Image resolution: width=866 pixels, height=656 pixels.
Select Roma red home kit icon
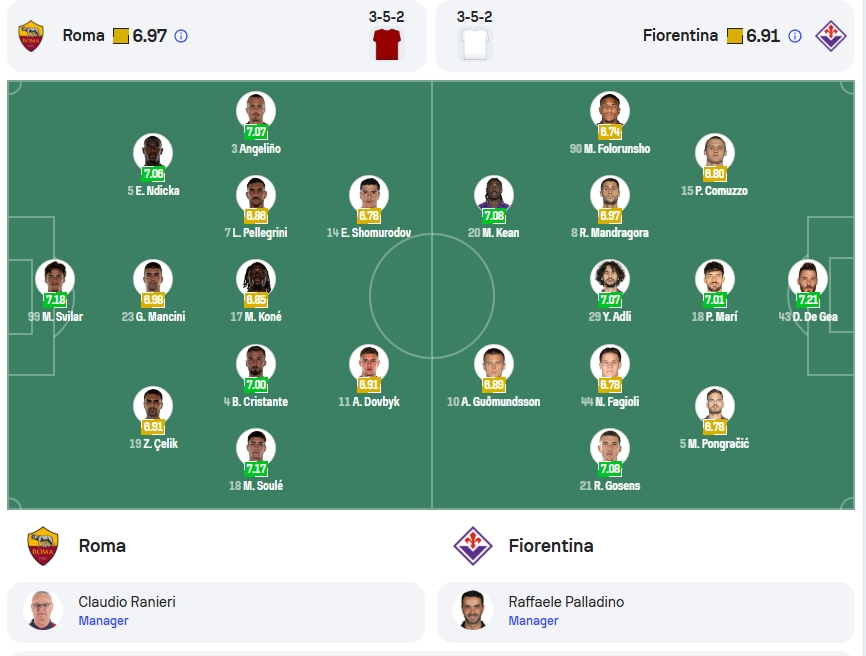pyautogui.click(x=387, y=44)
